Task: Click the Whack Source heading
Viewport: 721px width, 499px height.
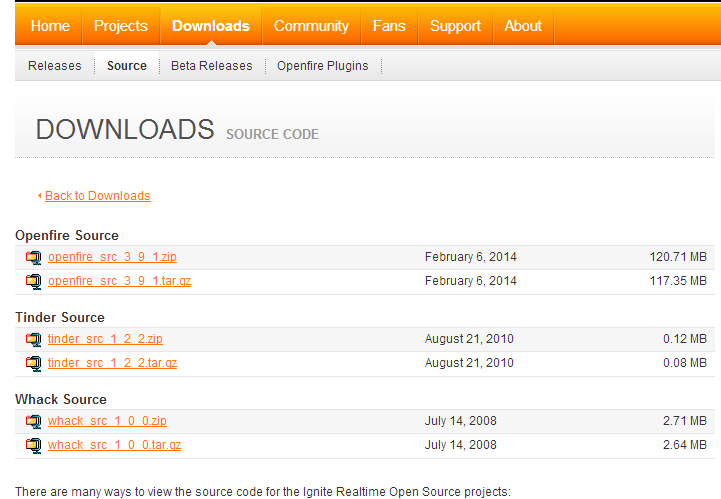Action: click(61, 399)
